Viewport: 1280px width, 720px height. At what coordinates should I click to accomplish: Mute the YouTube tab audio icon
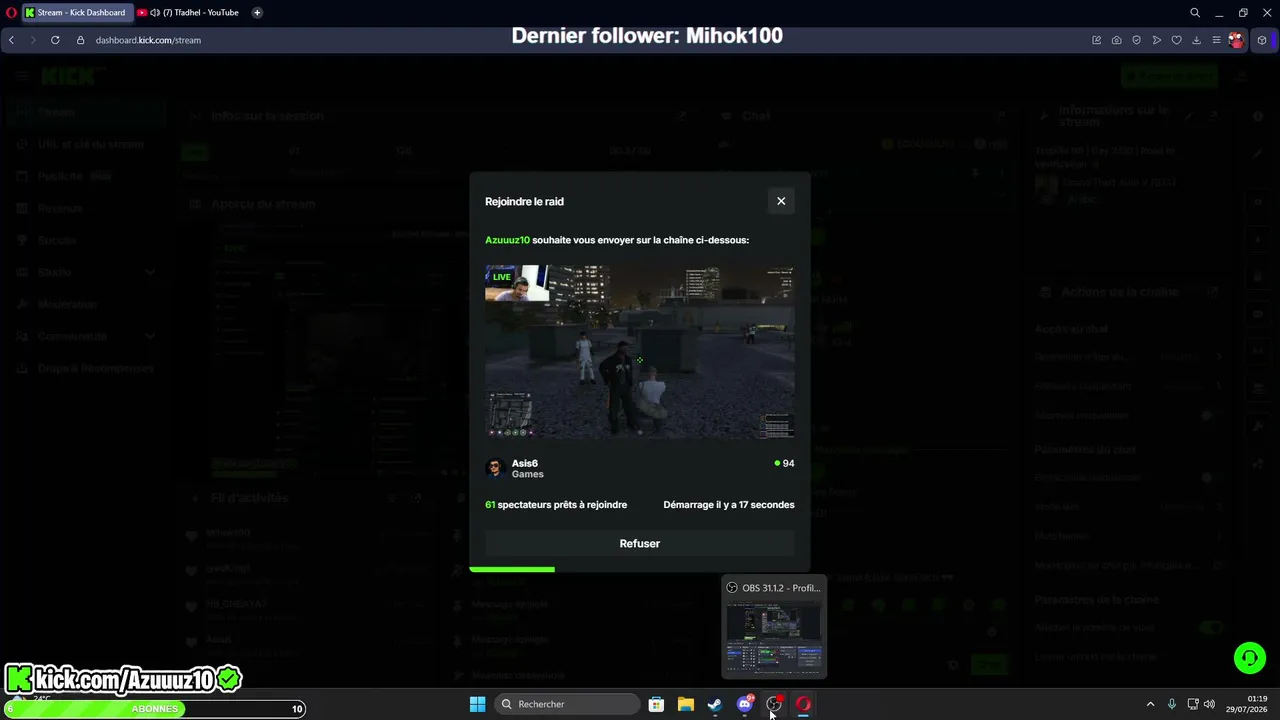[155, 13]
